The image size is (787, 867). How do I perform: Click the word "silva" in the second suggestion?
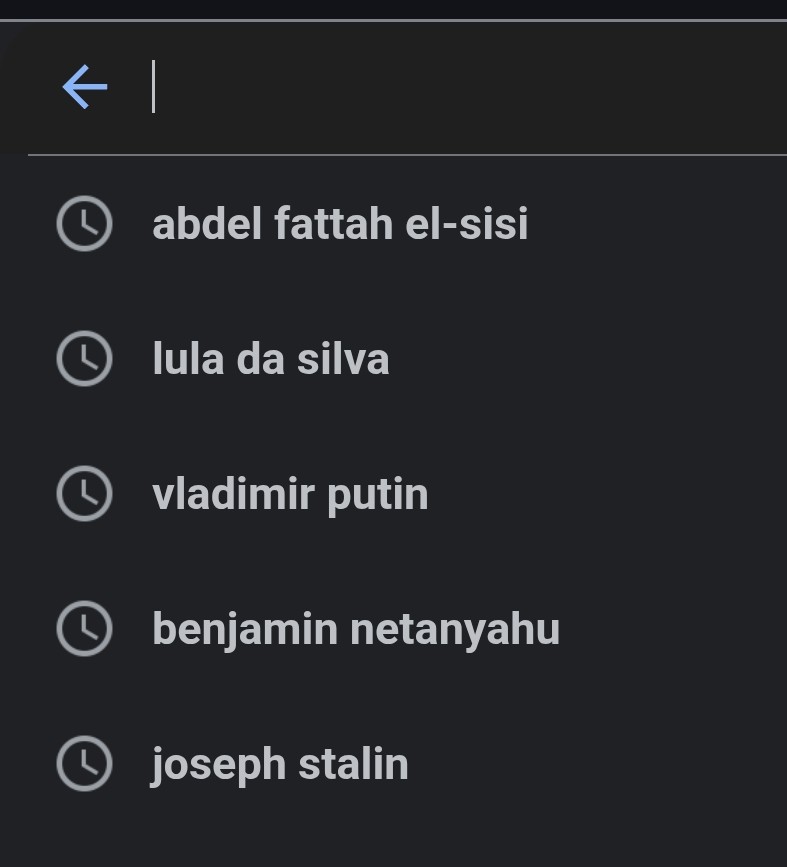coord(343,359)
